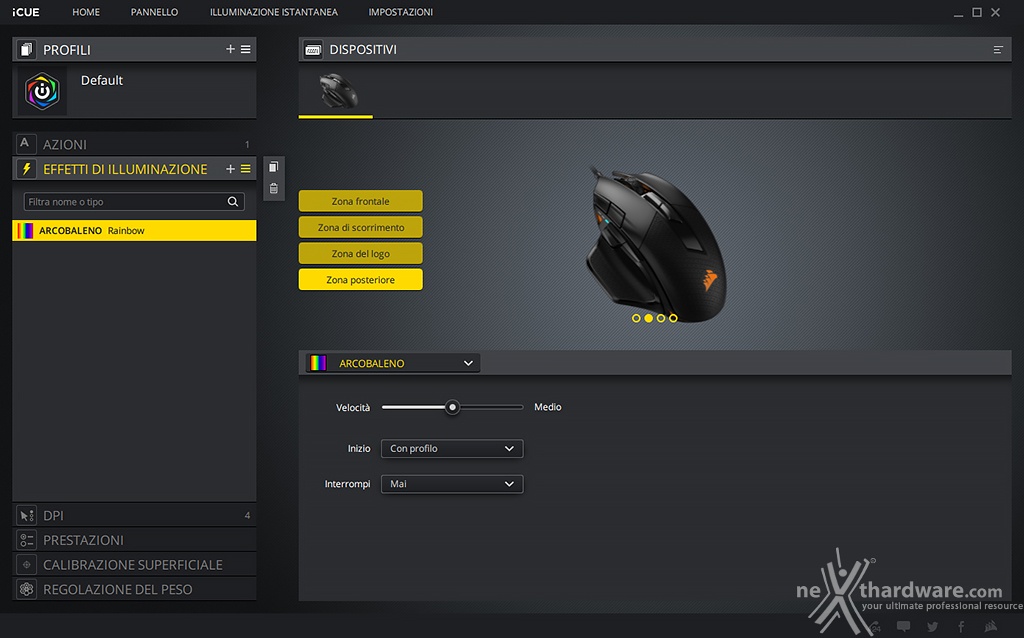Select the ARCOBALENO Rainbow effect row
Viewport: 1024px width, 638px height.
pyautogui.click(x=134, y=231)
